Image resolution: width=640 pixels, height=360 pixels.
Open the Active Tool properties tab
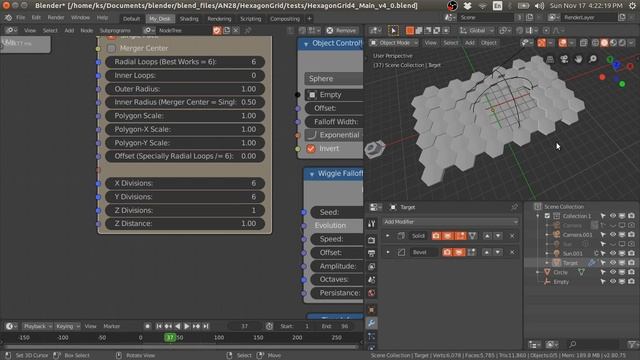[x=371, y=224]
